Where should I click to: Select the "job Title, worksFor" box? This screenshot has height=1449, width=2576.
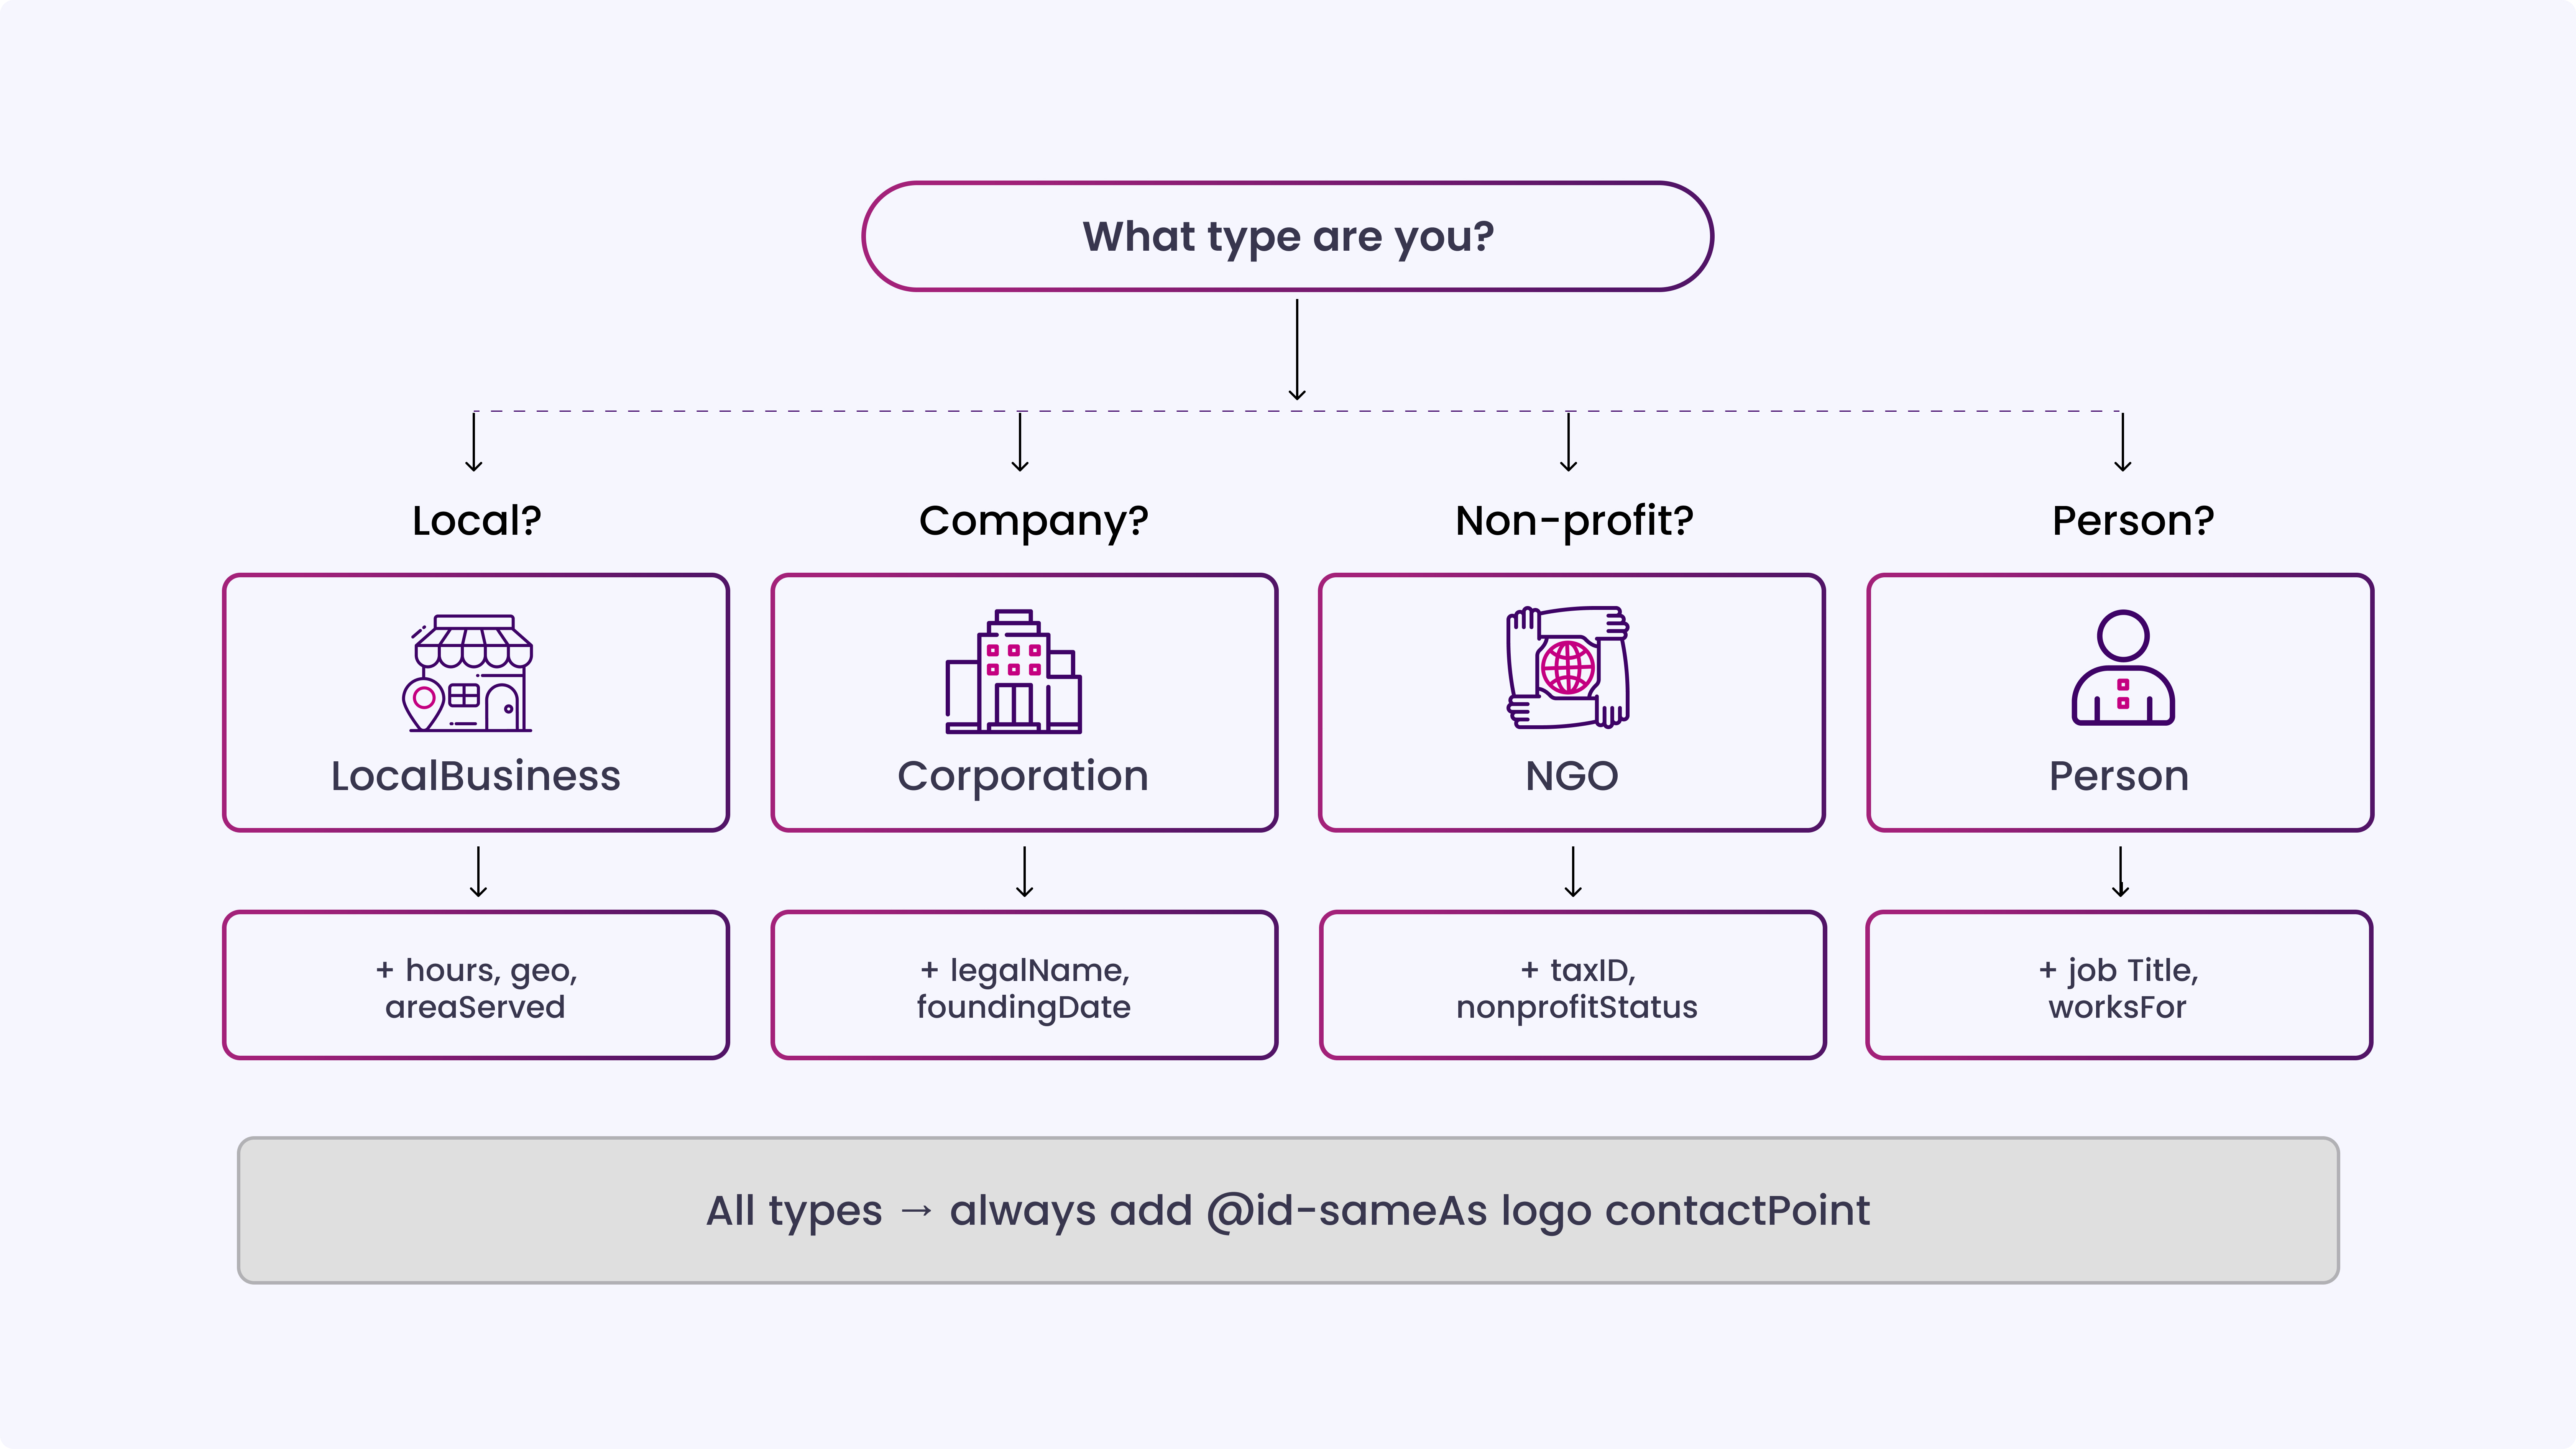pyautogui.click(x=2119, y=986)
